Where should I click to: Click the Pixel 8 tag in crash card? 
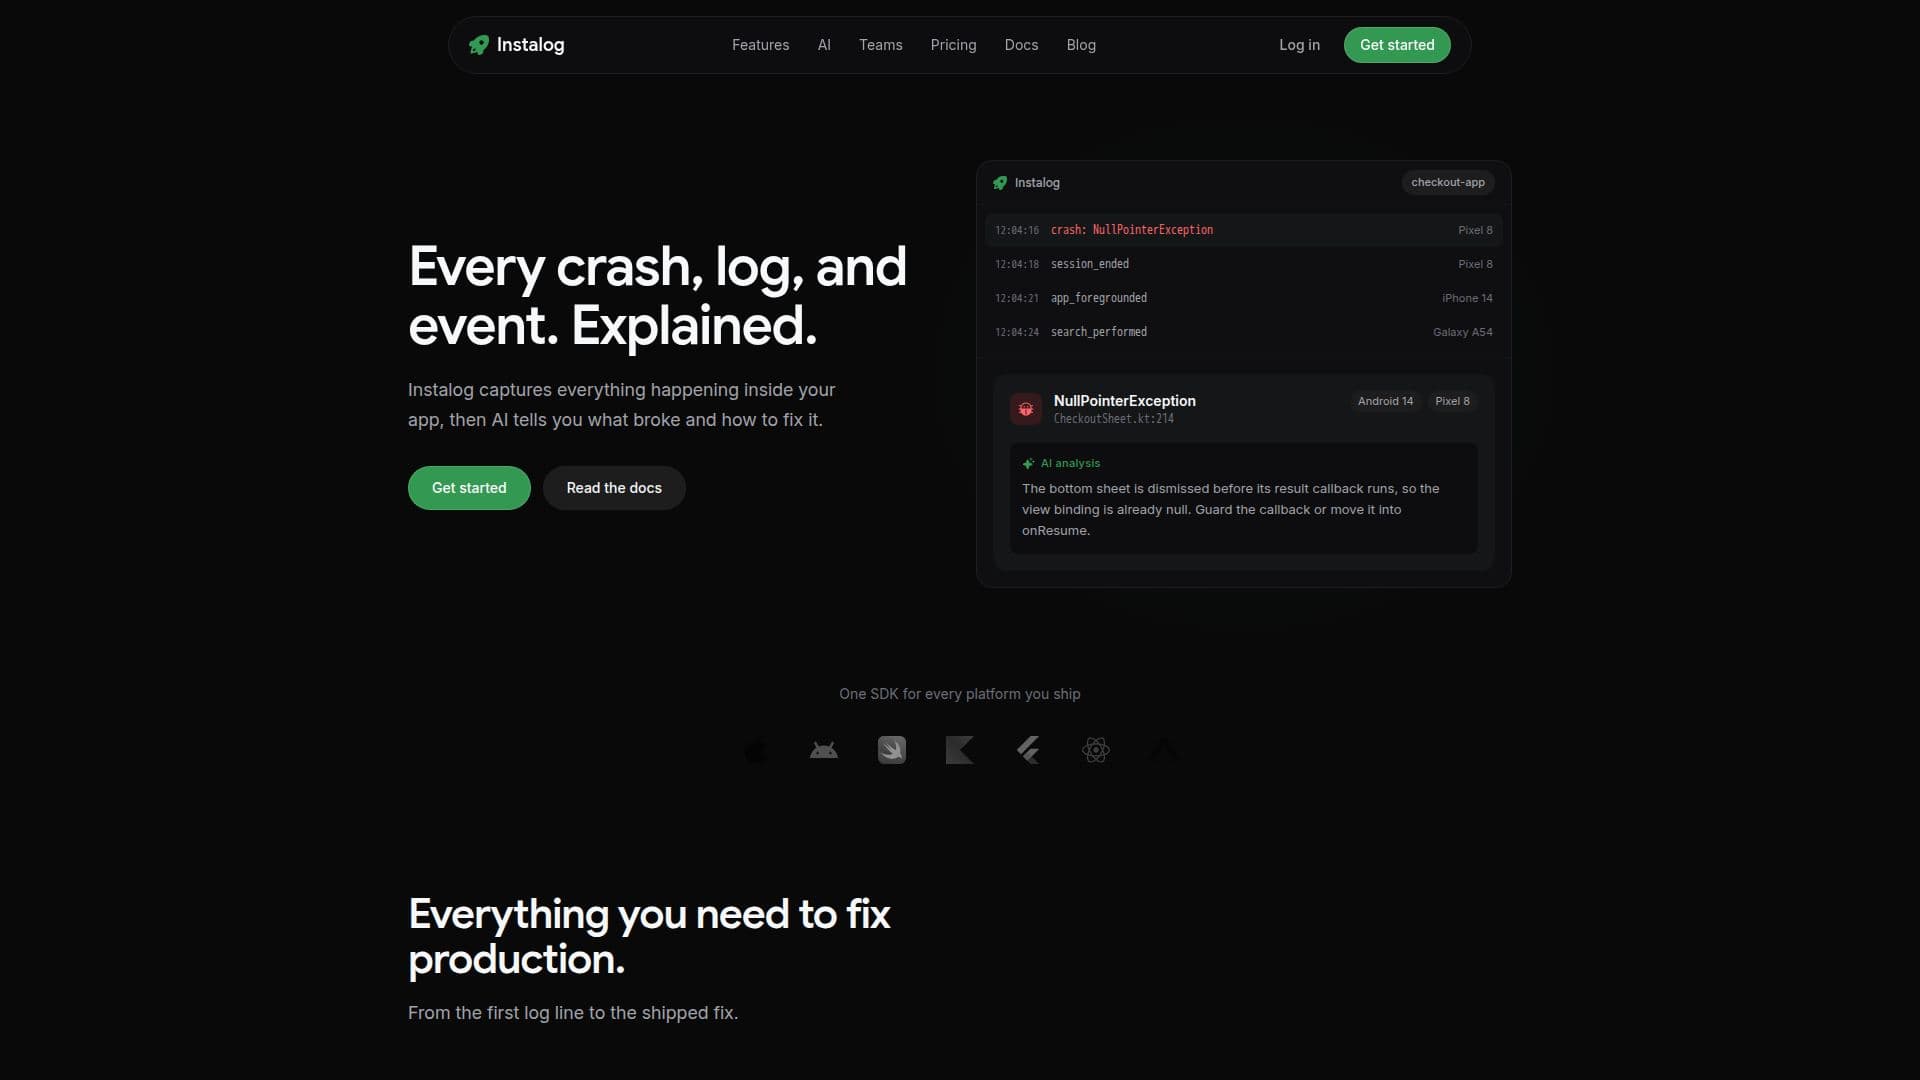[1452, 401]
